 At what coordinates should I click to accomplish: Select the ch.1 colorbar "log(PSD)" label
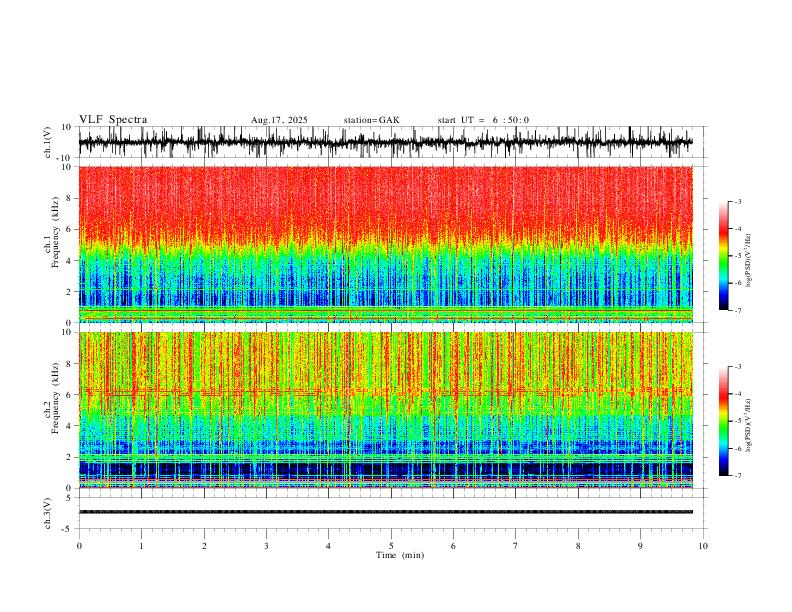click(749, 261)
